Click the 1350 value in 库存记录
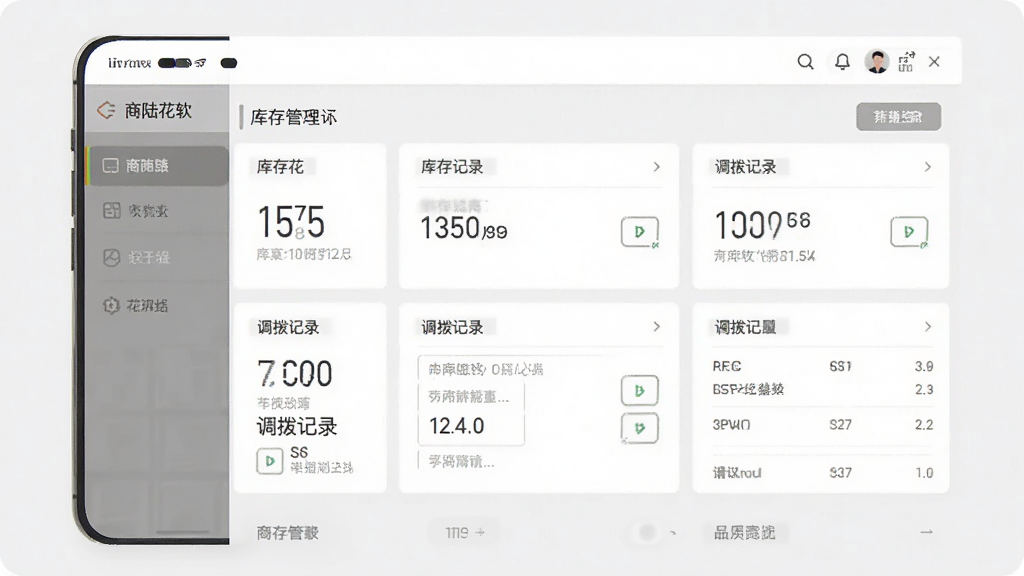This screenshot has width=1024, height=576. point(450,229)
